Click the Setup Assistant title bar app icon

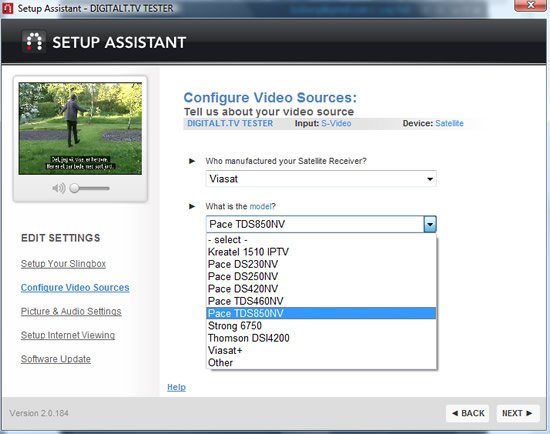coord(8,8)
